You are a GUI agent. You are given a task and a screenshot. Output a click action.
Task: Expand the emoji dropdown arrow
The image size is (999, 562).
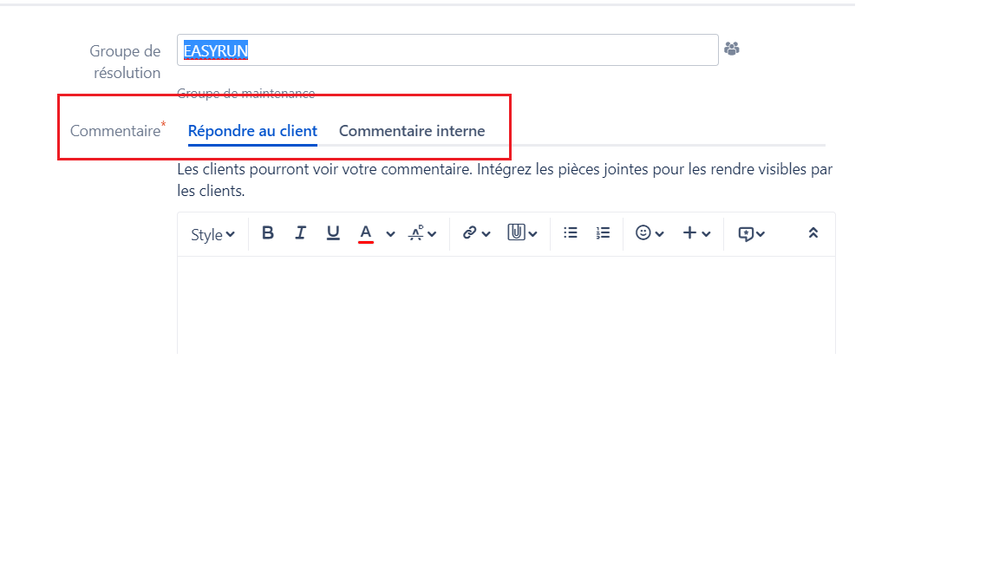(x=659, y=234)
